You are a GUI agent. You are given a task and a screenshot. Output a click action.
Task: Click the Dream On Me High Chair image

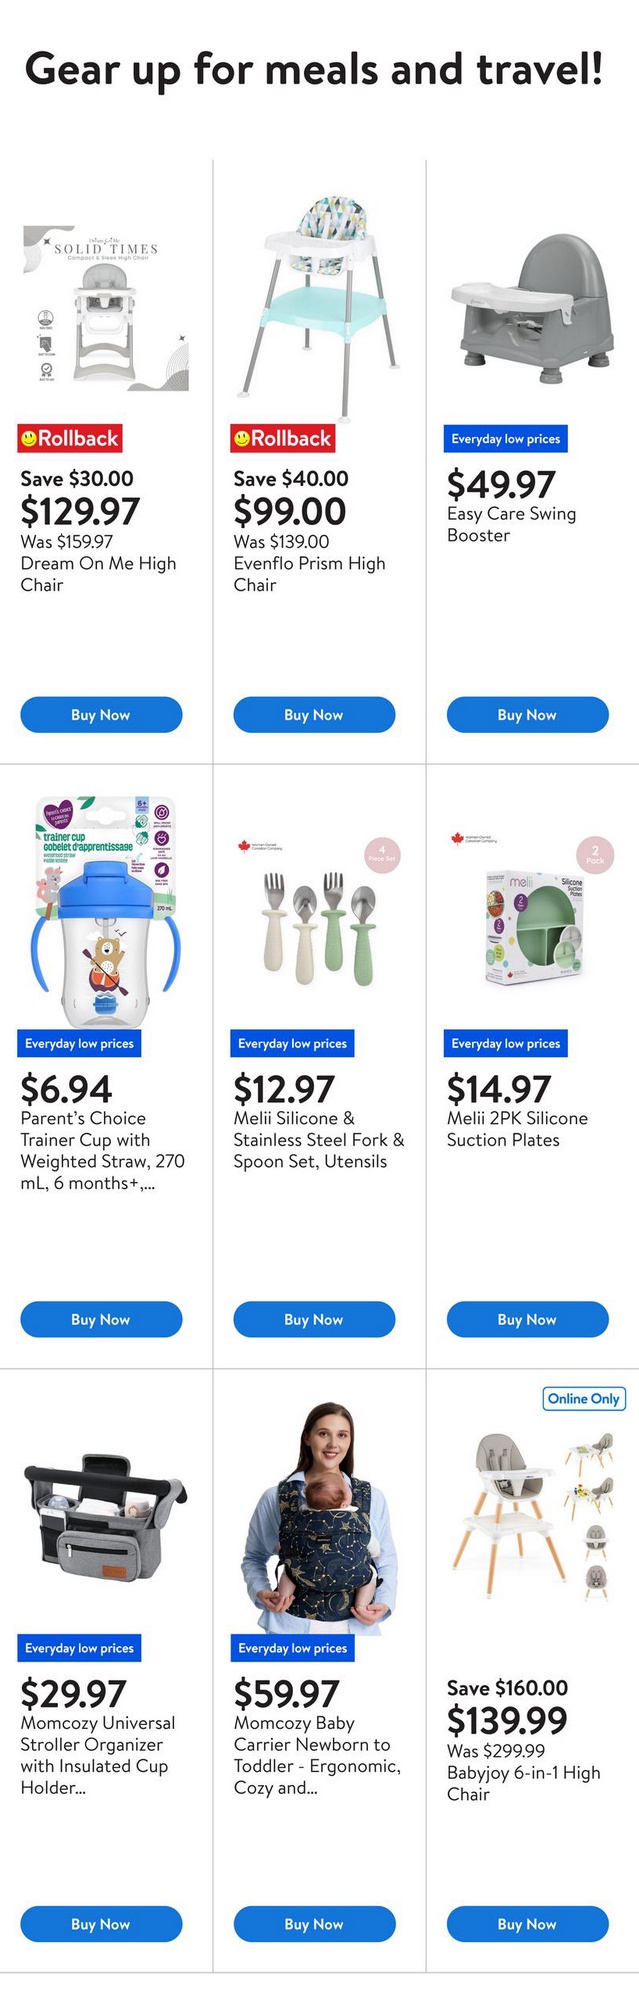point(106,309)
